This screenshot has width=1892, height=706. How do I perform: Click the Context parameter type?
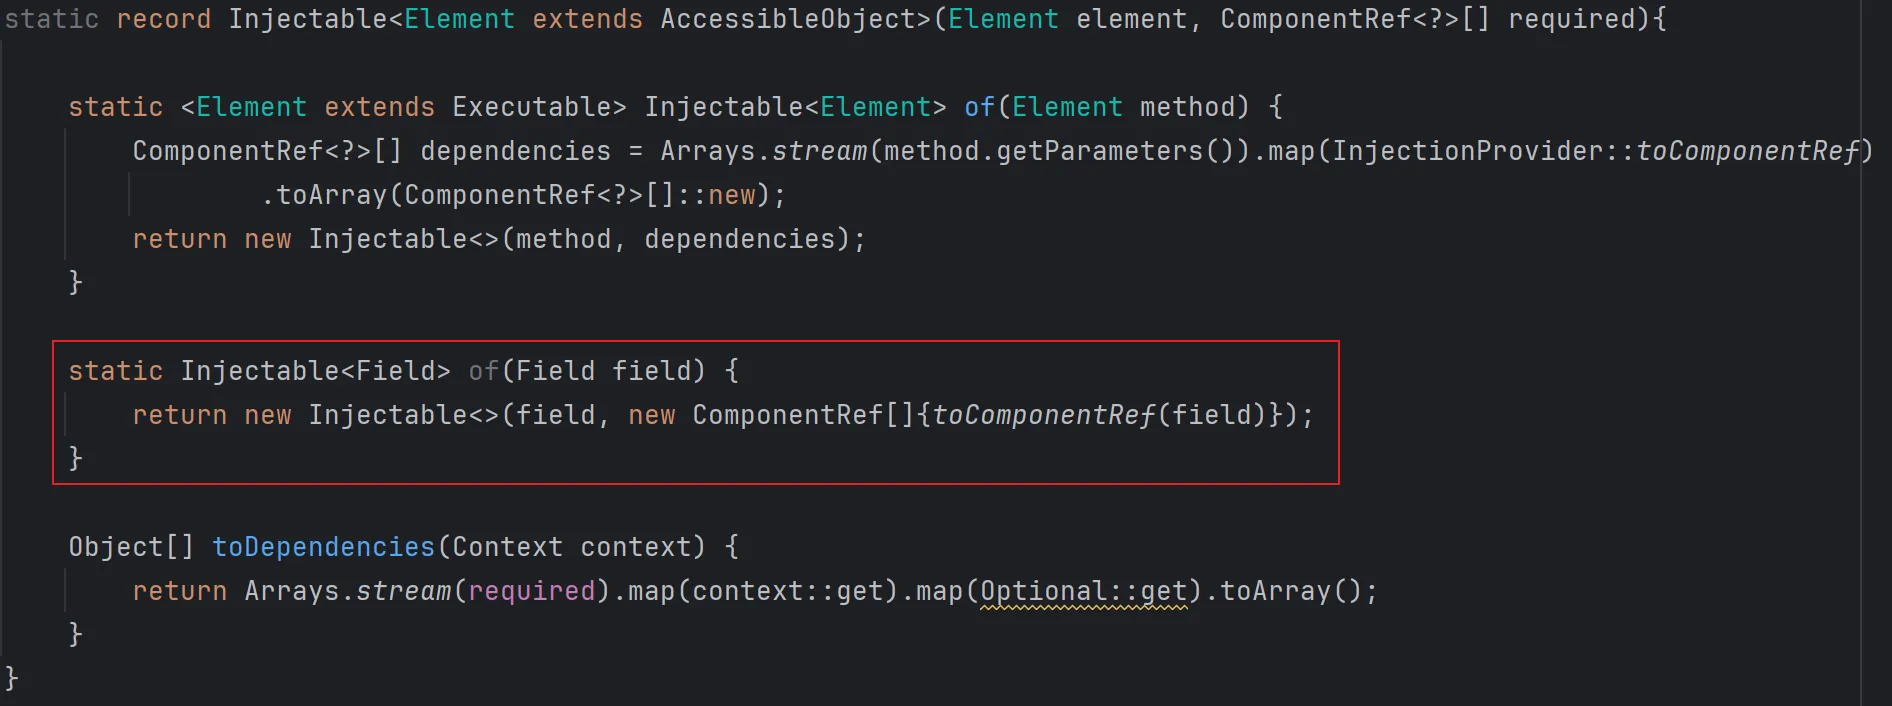(x=507, y=547)
